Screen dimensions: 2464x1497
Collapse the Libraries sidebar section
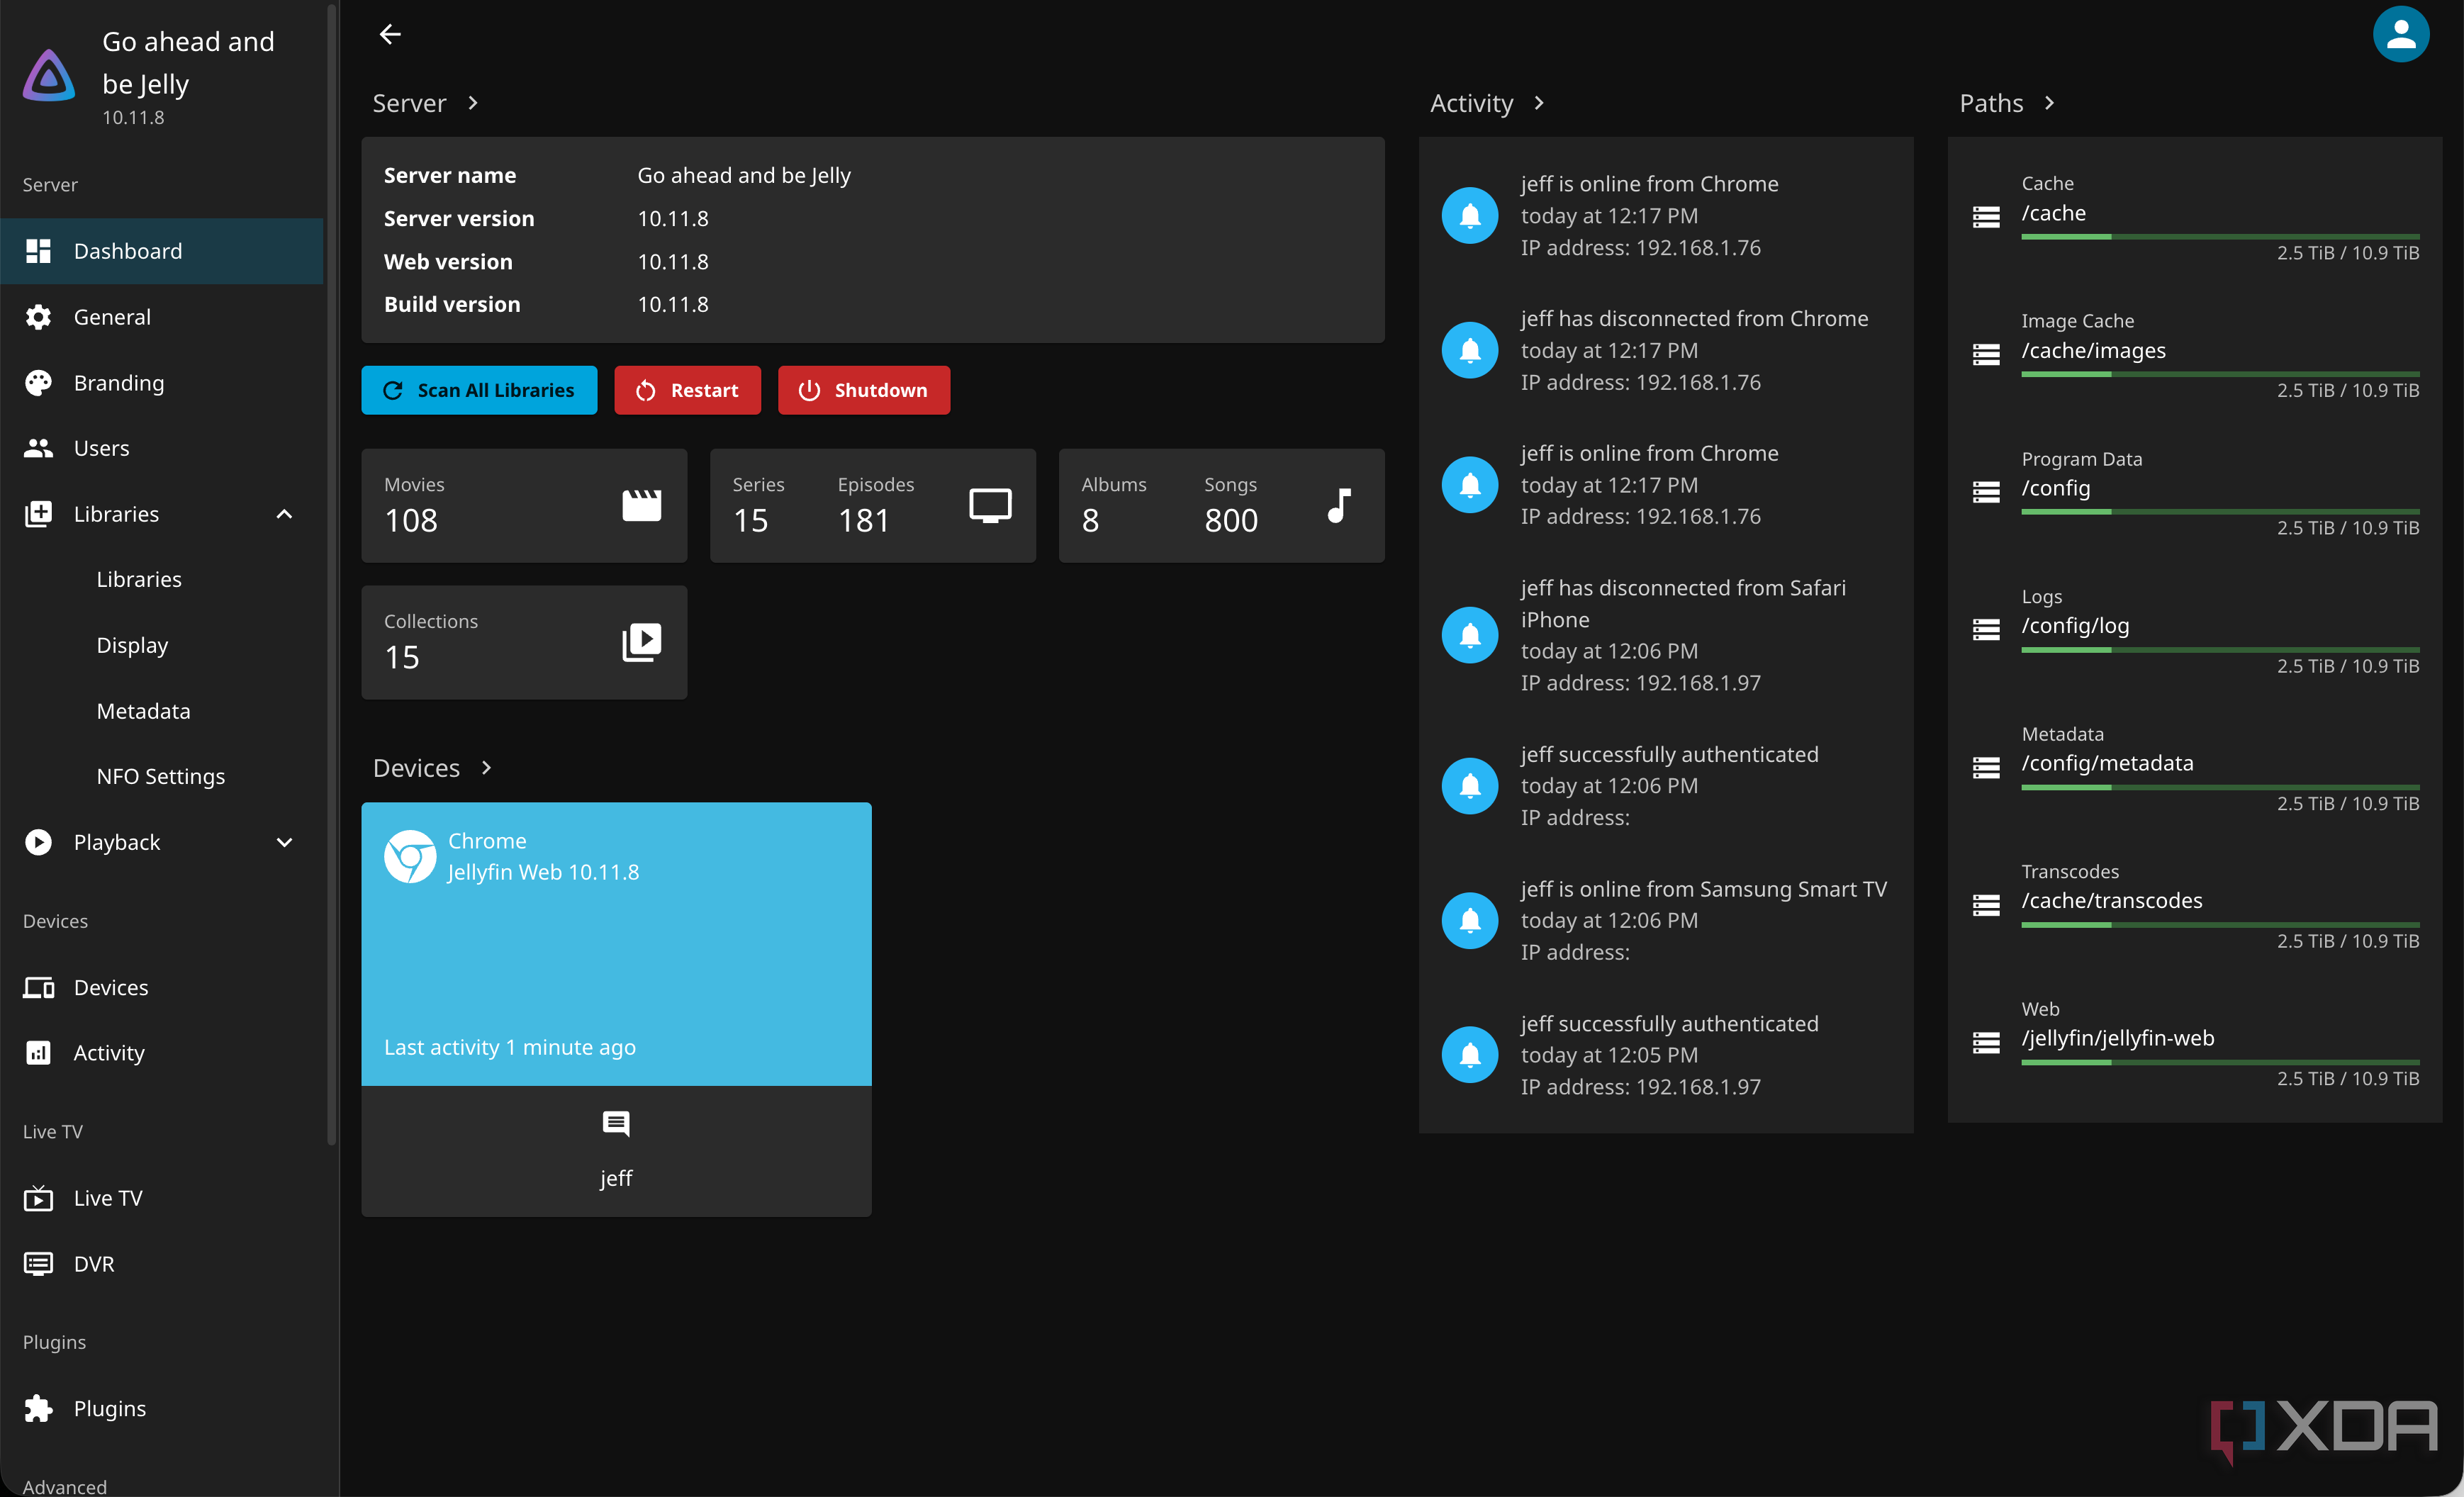point(284,514)
